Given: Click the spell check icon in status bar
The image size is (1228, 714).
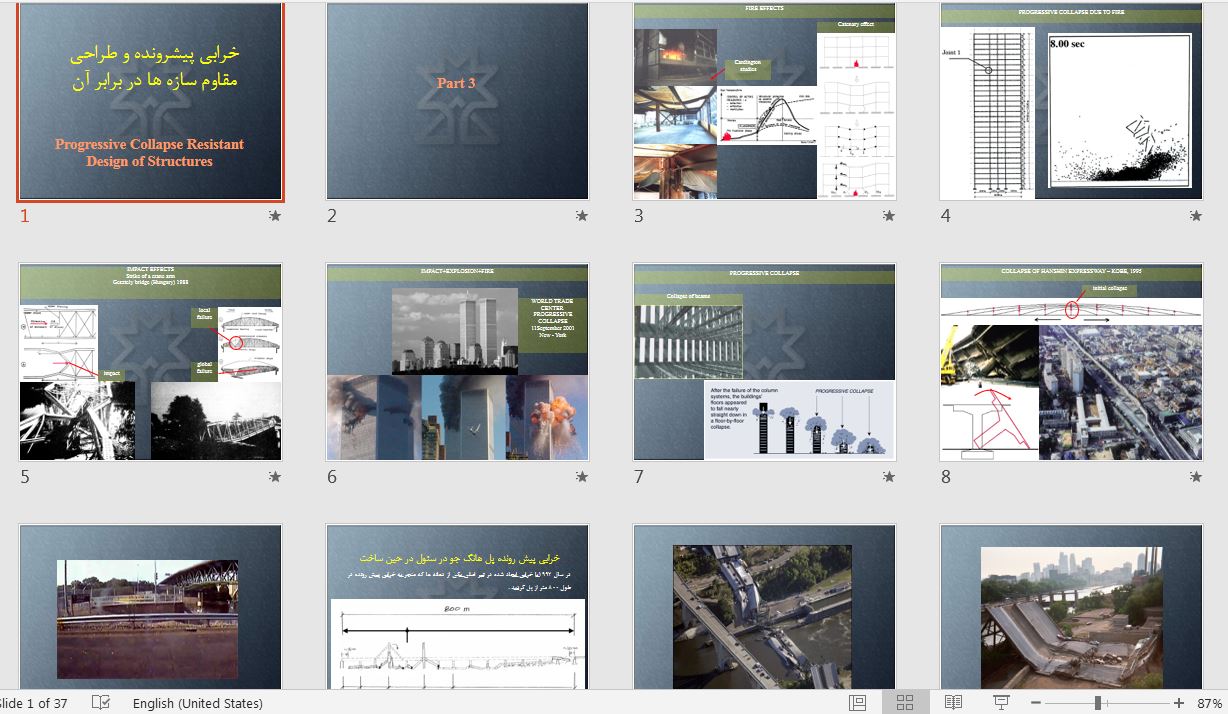Looking at the screenshot, I should pyautogui.click(x=101, y=703).
